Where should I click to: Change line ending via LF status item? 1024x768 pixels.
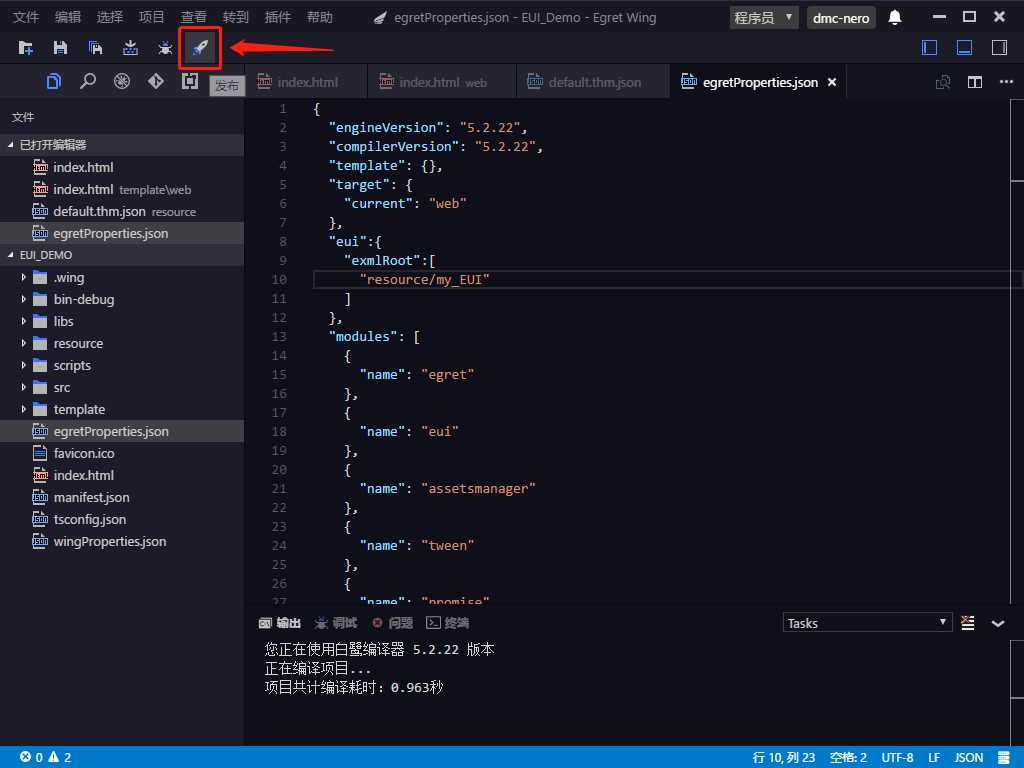click(x=934, y=758)
